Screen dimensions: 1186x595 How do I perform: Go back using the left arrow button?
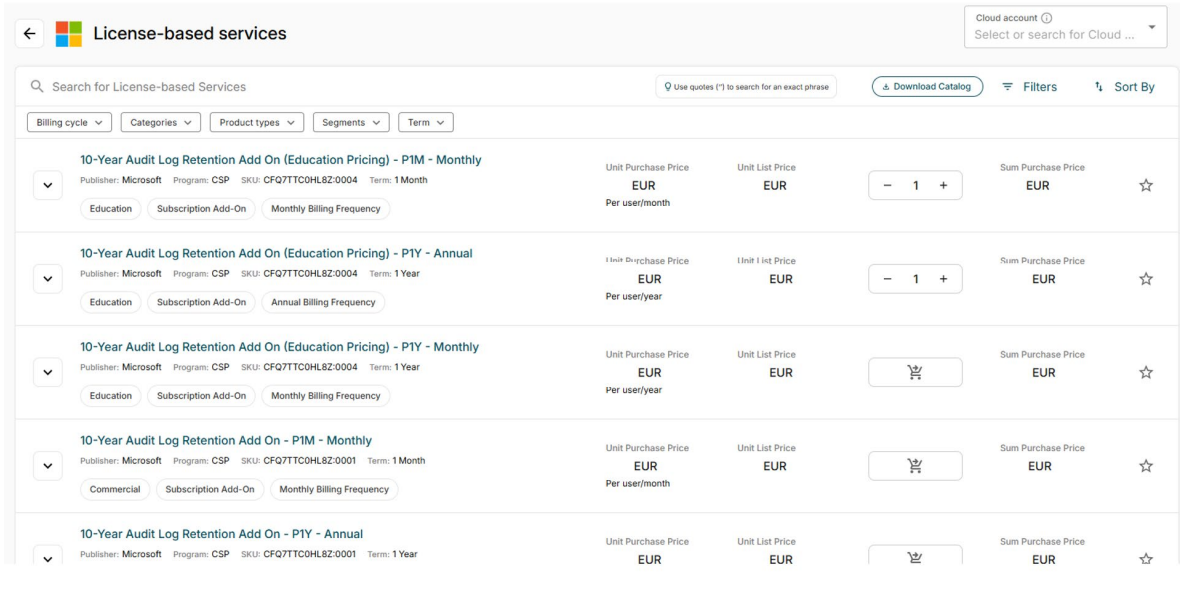pyautogui.click(x=29, y=33)
